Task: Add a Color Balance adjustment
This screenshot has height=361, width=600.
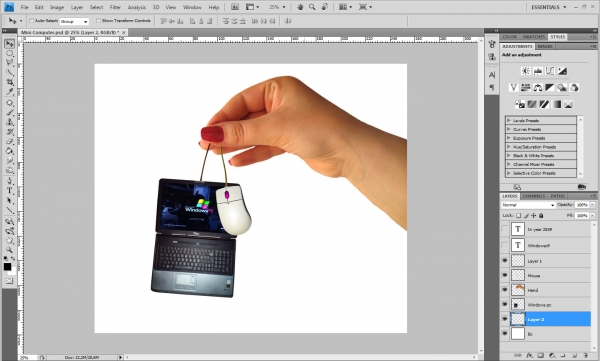Action: pos(538,88)
